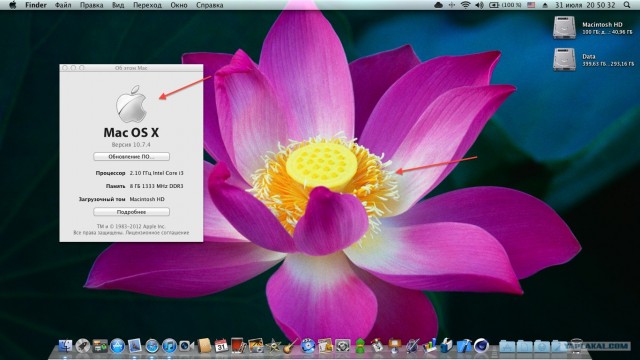The height and width of the screenshot is (360, 640).
Task: Open the Лицензионное соглашение link
Action: (x=157, y=233)
